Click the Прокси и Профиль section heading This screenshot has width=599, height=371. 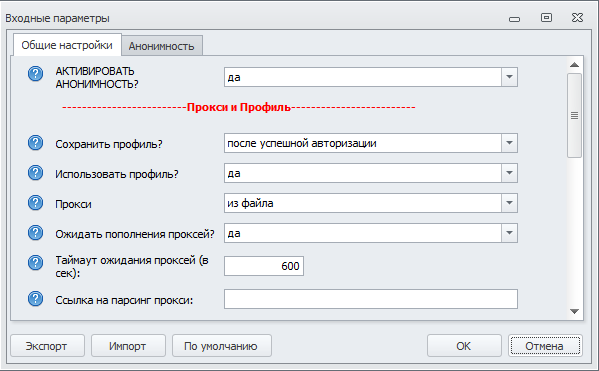coord(239,107)
